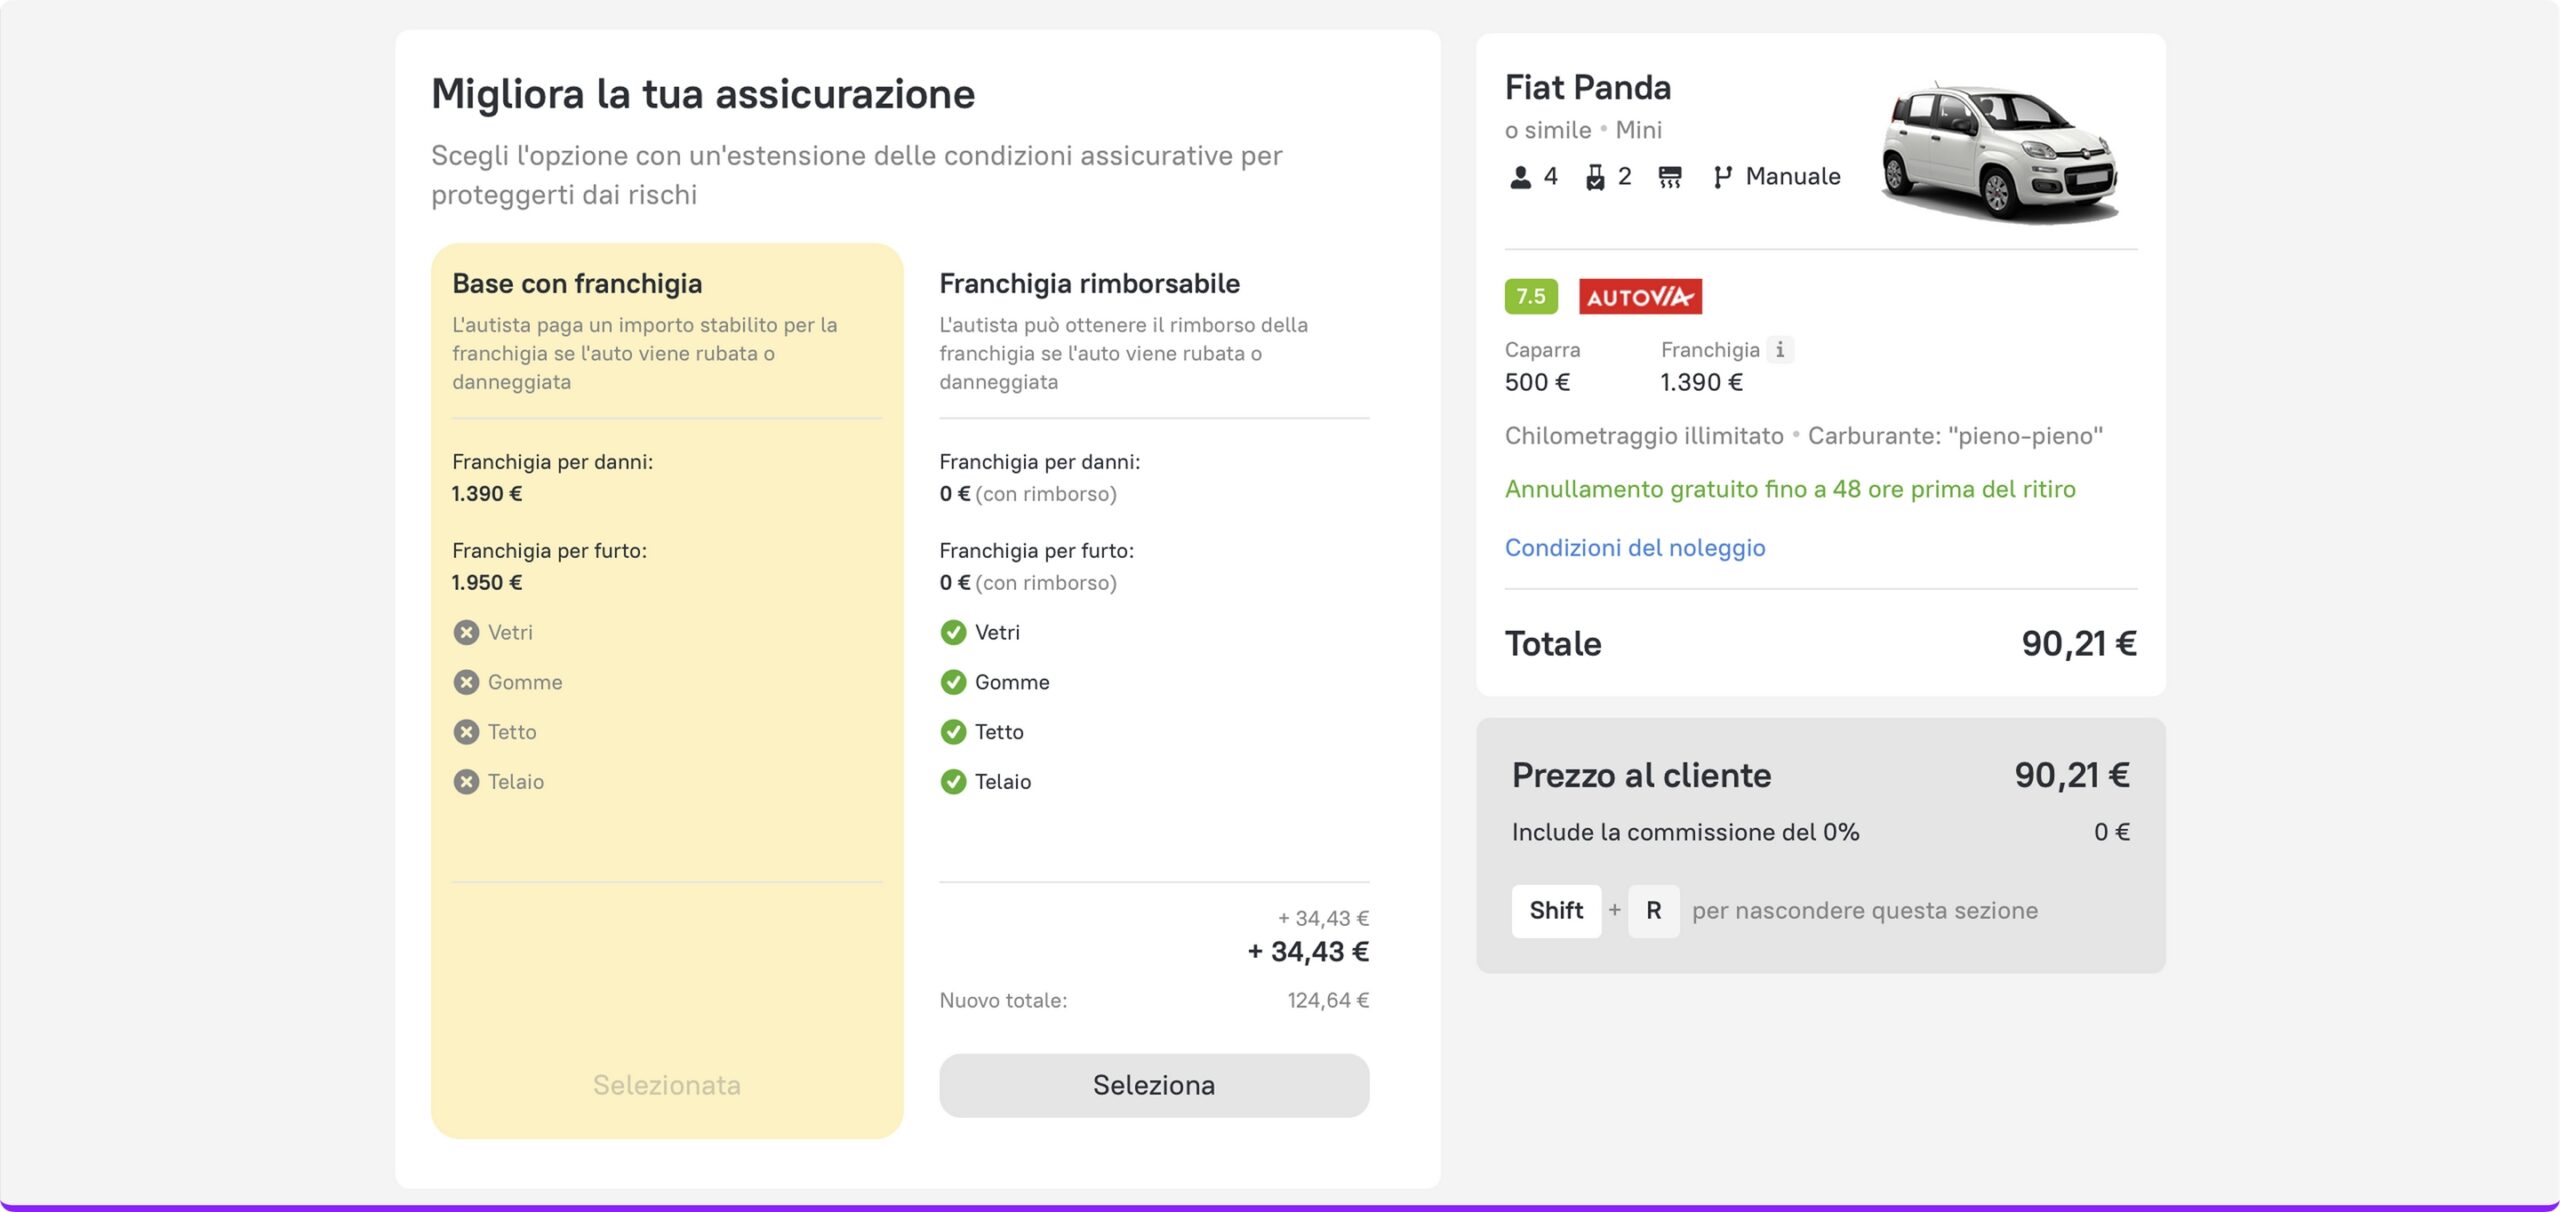The width and height of the screenshot is (2560, 1212).
Task: Click the manual transmission gearbox icon
Action: (x=1721, y=177)
